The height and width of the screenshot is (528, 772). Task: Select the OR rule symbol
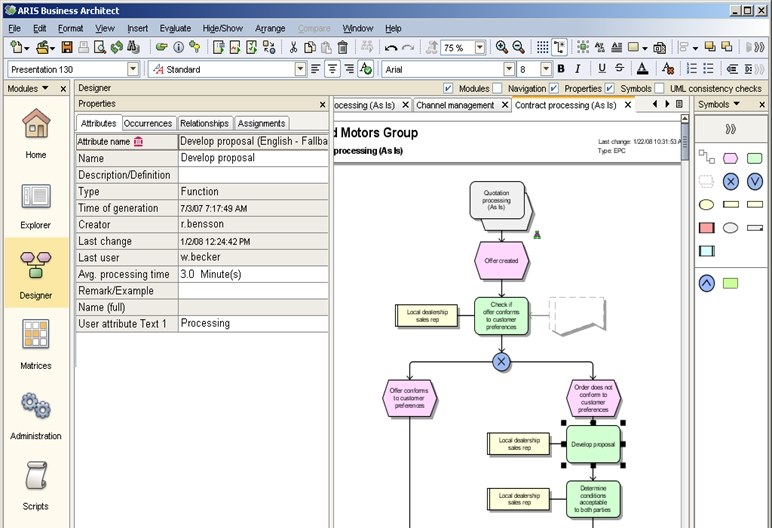pos(755,182)
